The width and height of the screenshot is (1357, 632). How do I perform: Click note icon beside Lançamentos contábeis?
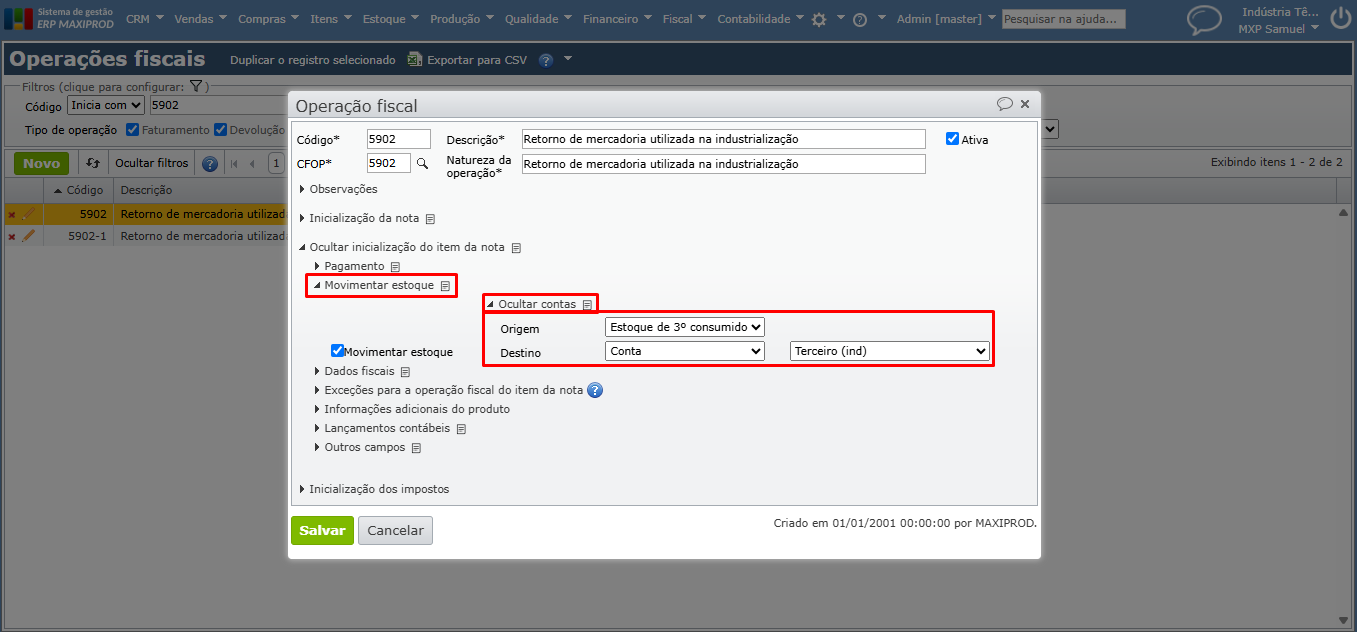coord(461,428)
